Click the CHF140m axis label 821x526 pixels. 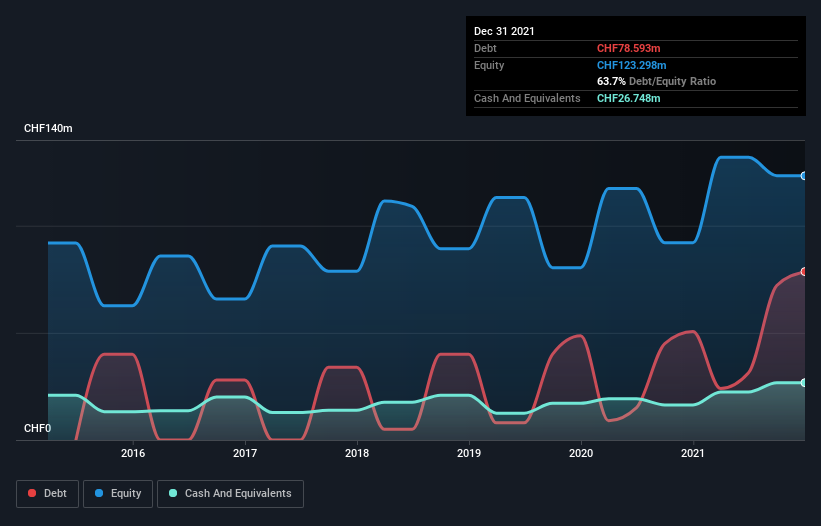click(x=48, y=128)
